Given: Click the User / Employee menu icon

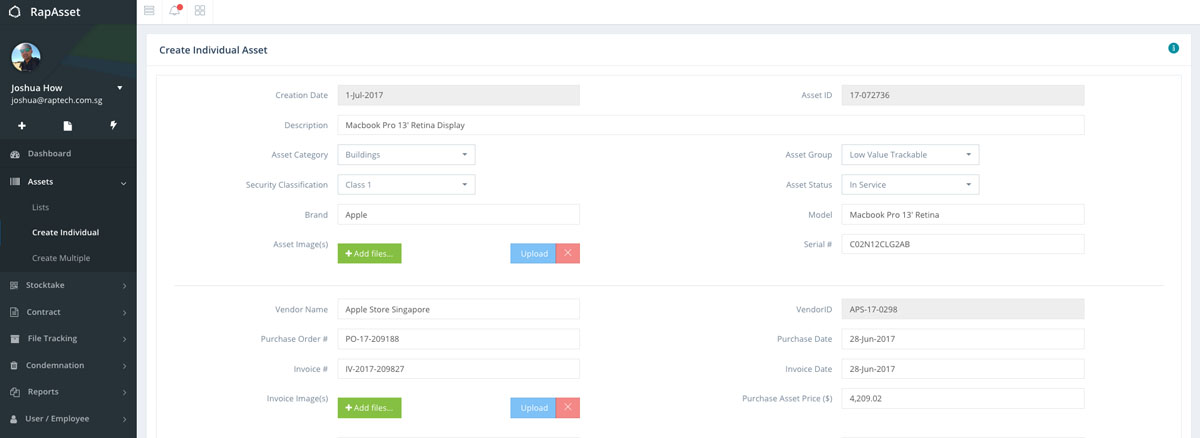Looking at the screenshot, I should (x=15, y=419).
